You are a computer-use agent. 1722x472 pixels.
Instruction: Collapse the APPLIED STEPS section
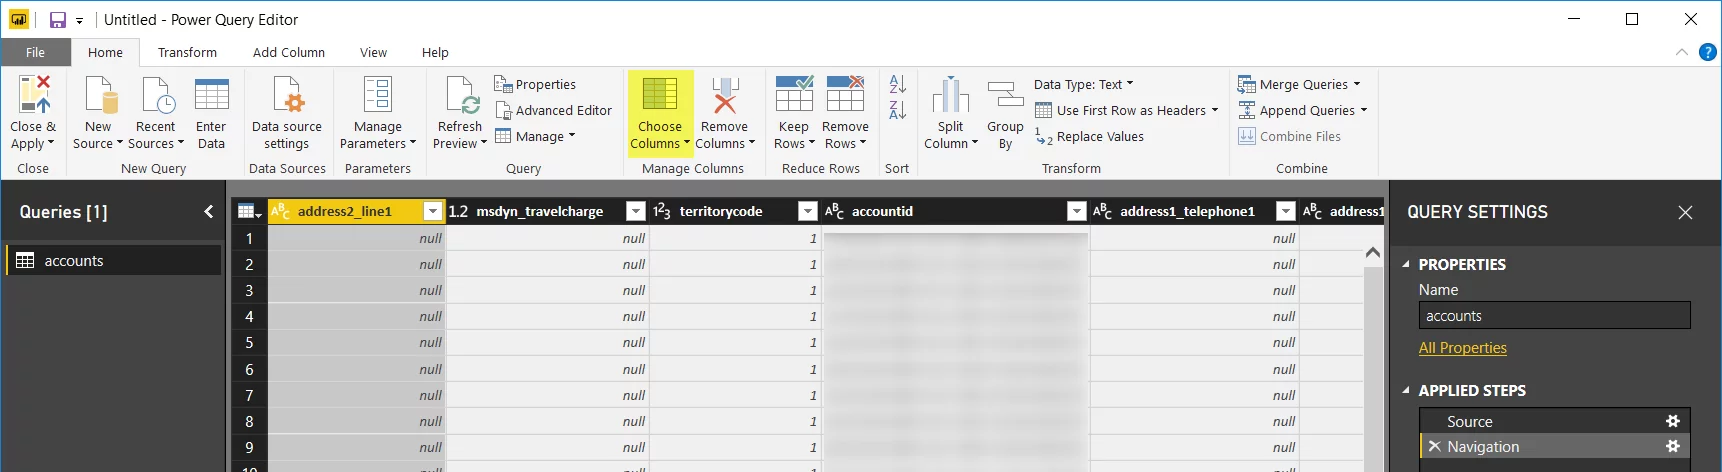pyautogui.click(x=1406, y=390)
